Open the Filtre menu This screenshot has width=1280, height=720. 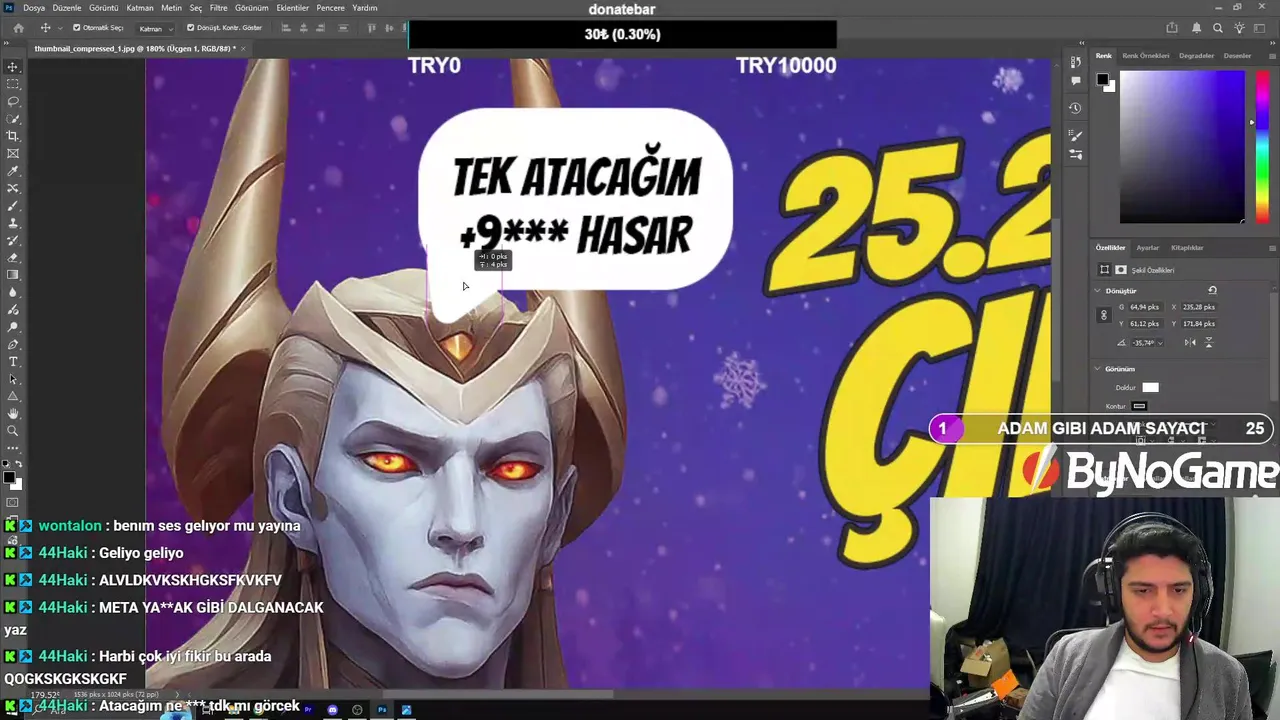point(219,8)
